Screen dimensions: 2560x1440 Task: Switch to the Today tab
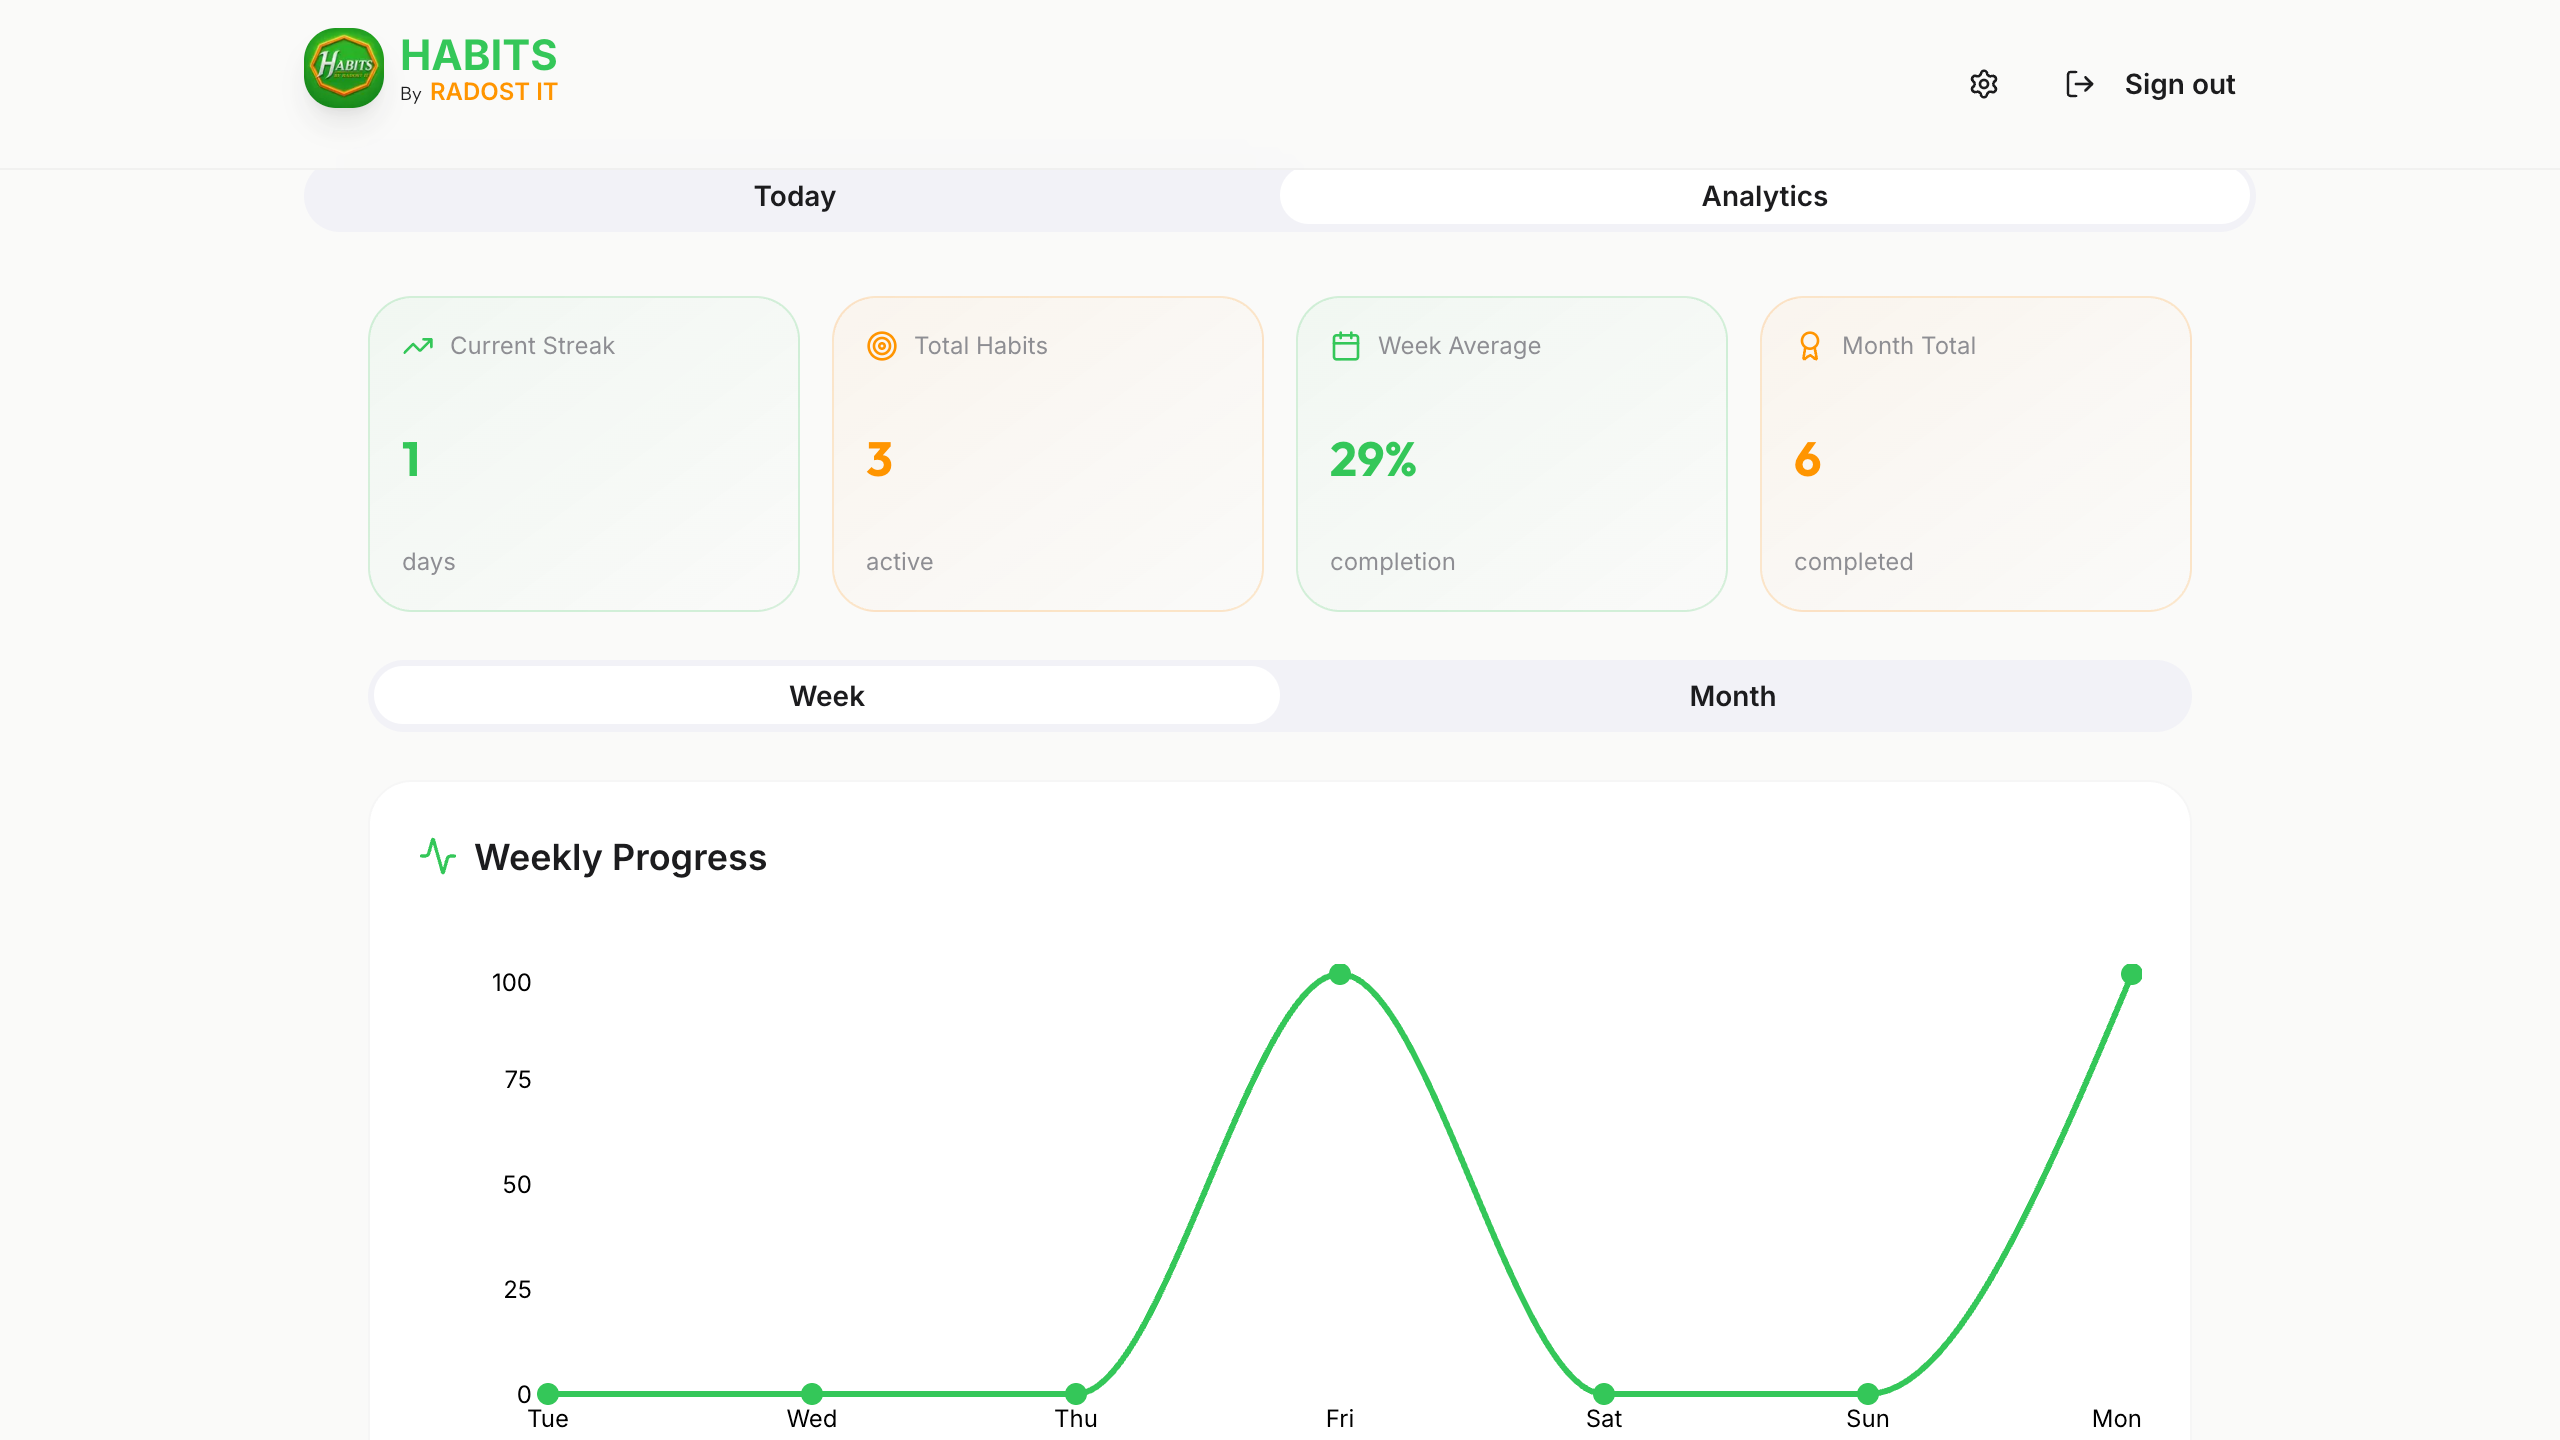(x=794, y=196)
